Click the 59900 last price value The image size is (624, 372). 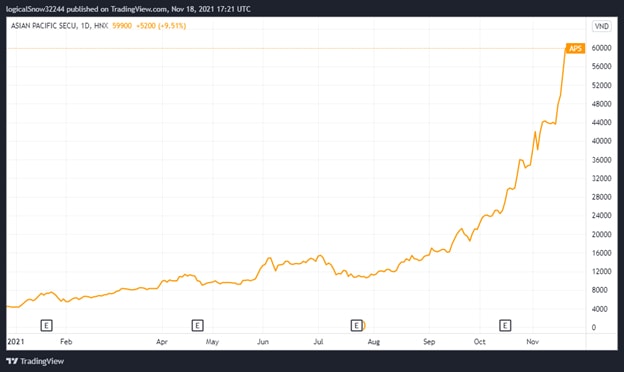click(122, 26)
